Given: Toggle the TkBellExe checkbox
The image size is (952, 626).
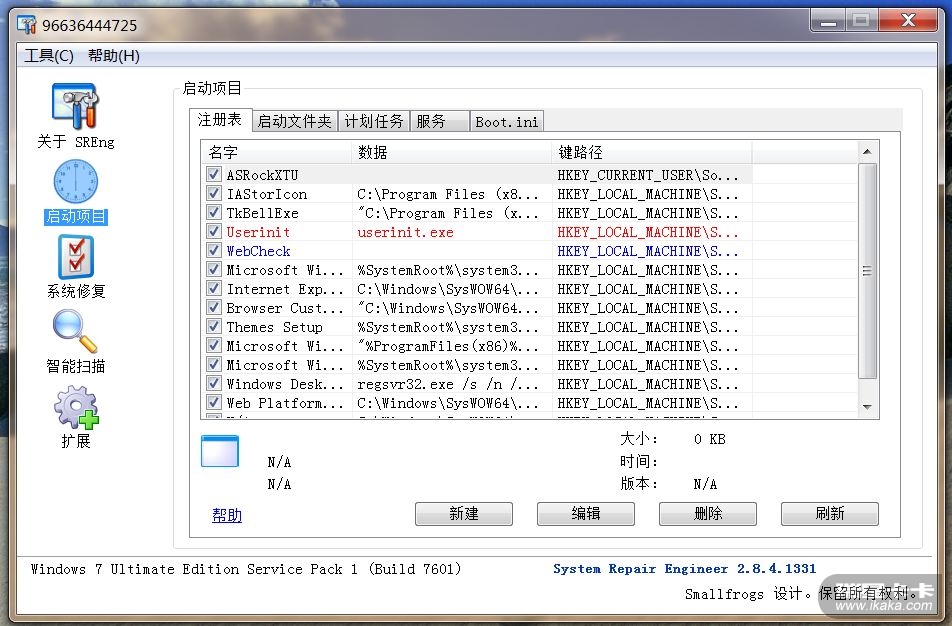Looking at the screenshot, I should click(x=213, y=213).
